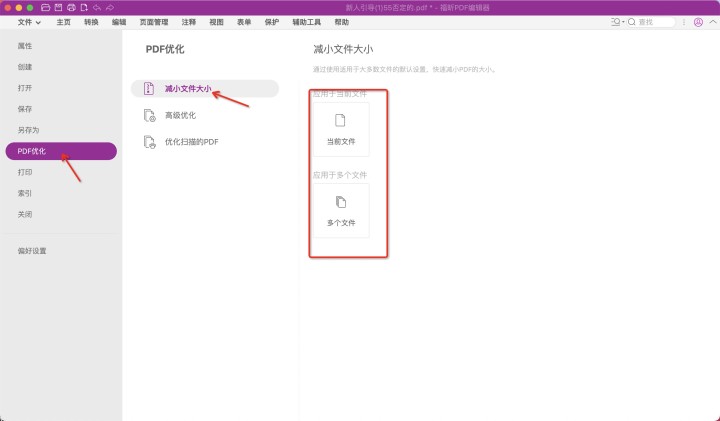This screenshot has height=421, width=720.
Task: Open the 页面管理 menu tab
Action: (154, 21)
